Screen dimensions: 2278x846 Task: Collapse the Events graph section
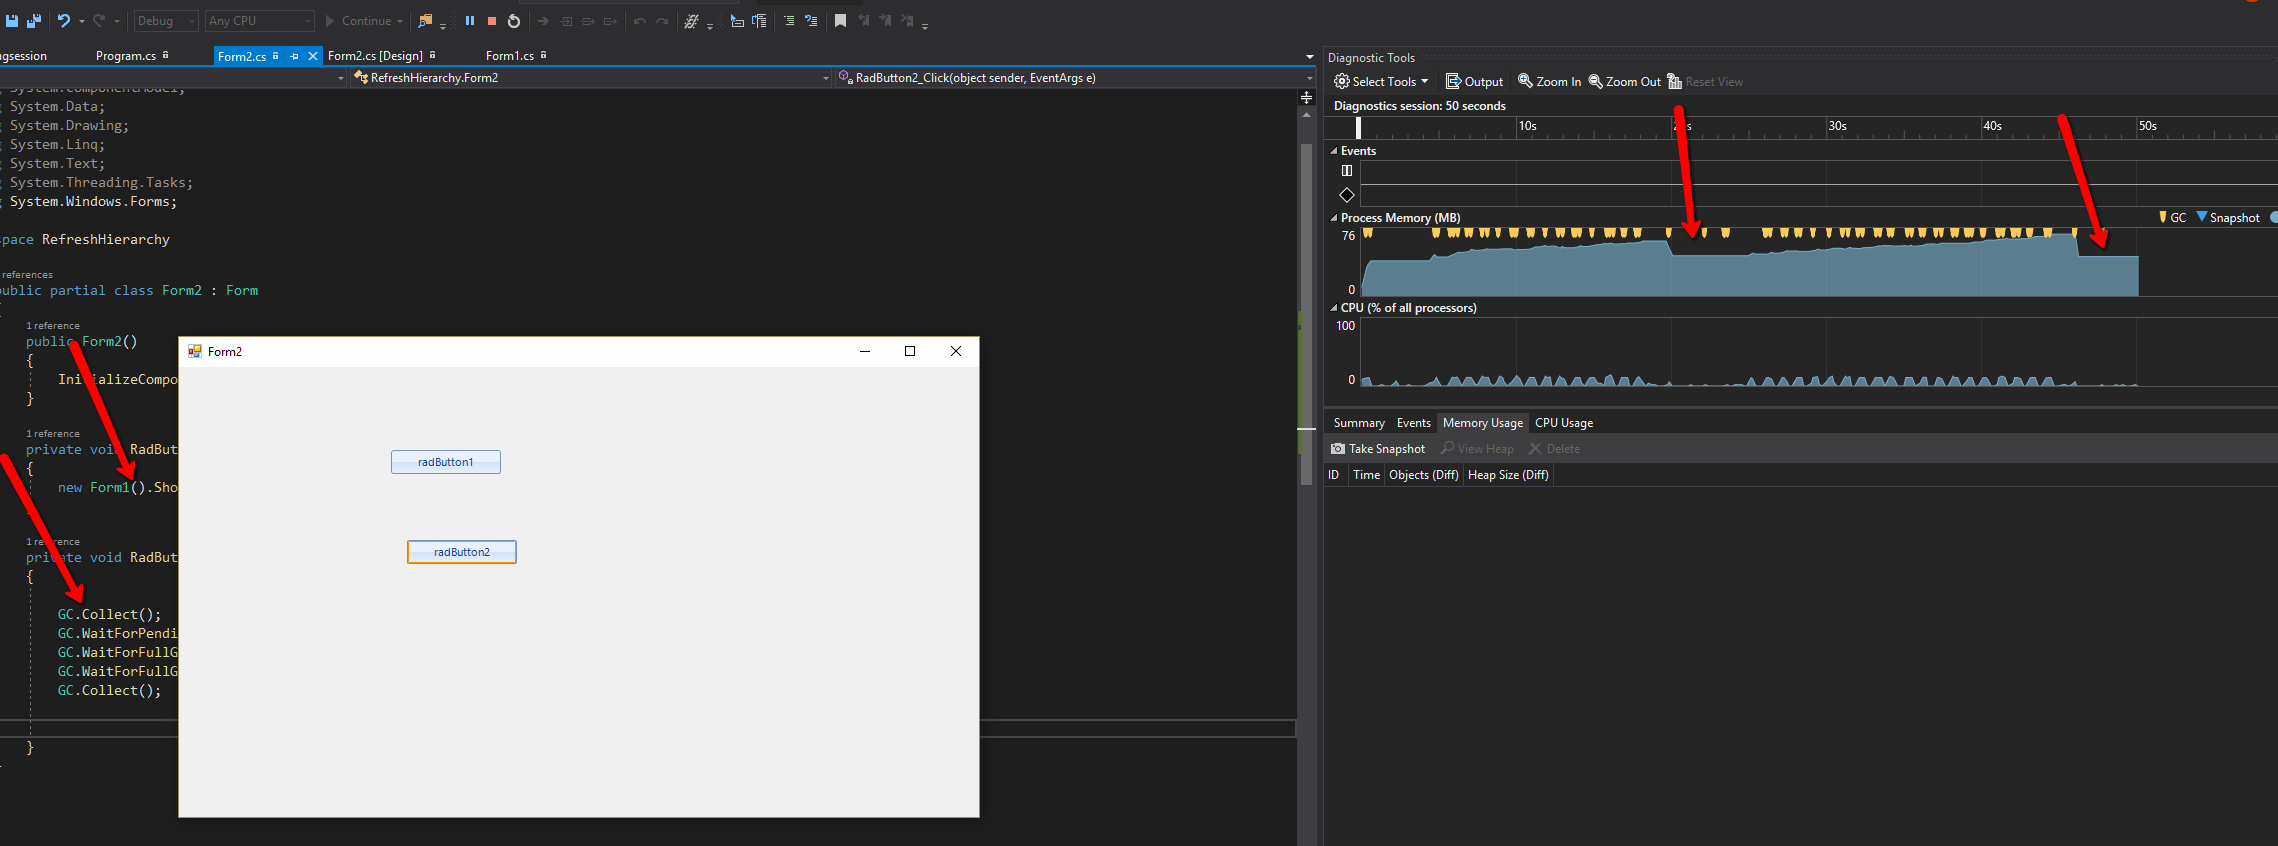[x=1334, y=151]
